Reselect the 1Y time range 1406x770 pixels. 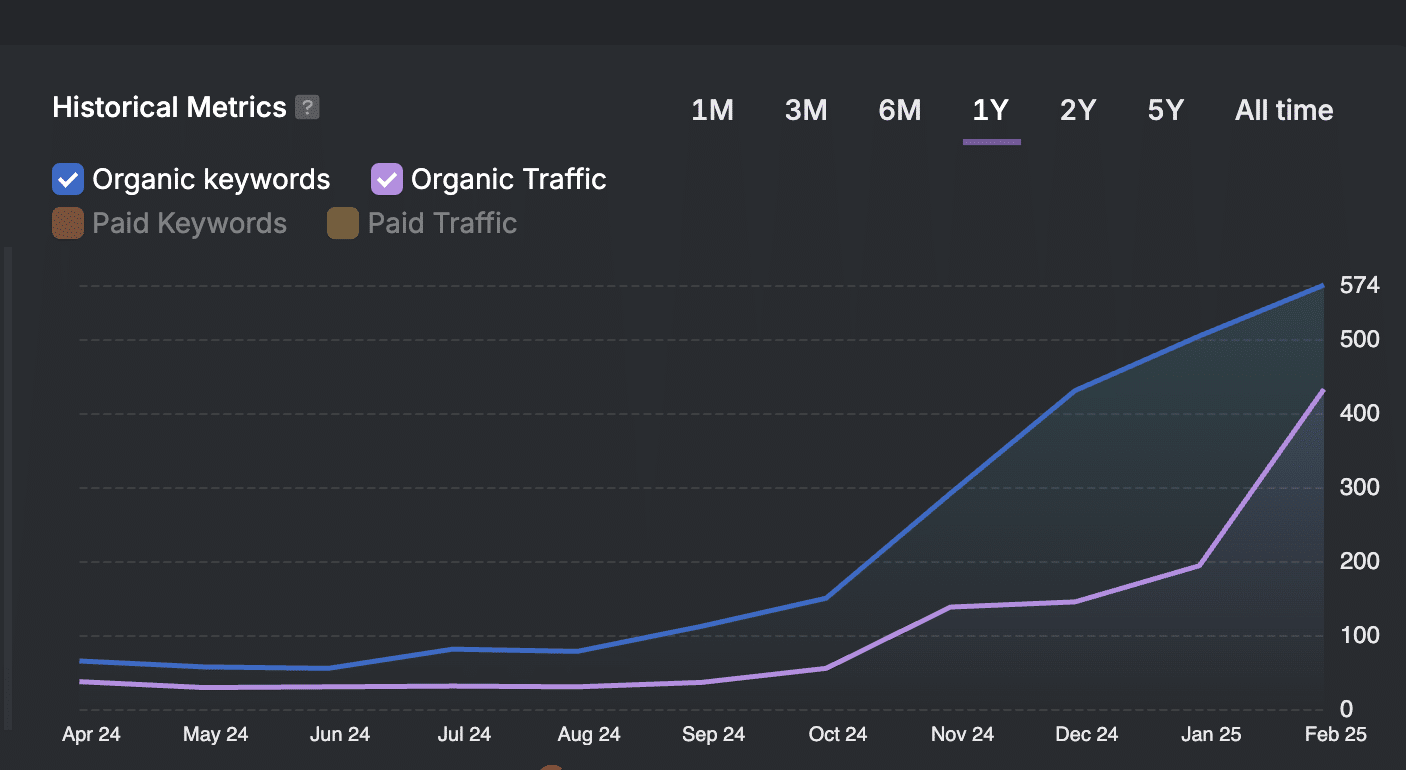click(990, 110)
